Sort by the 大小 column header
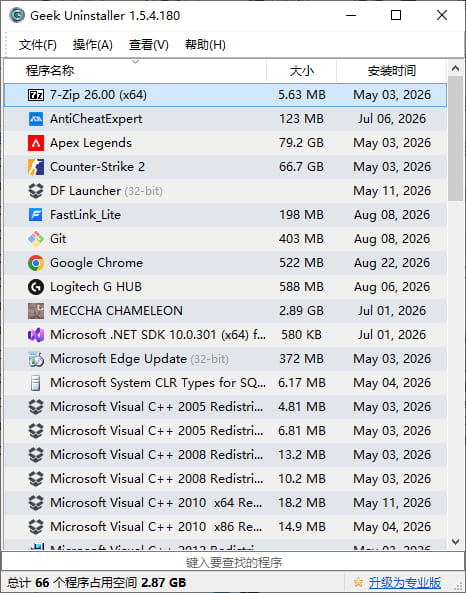 (301, 71)
